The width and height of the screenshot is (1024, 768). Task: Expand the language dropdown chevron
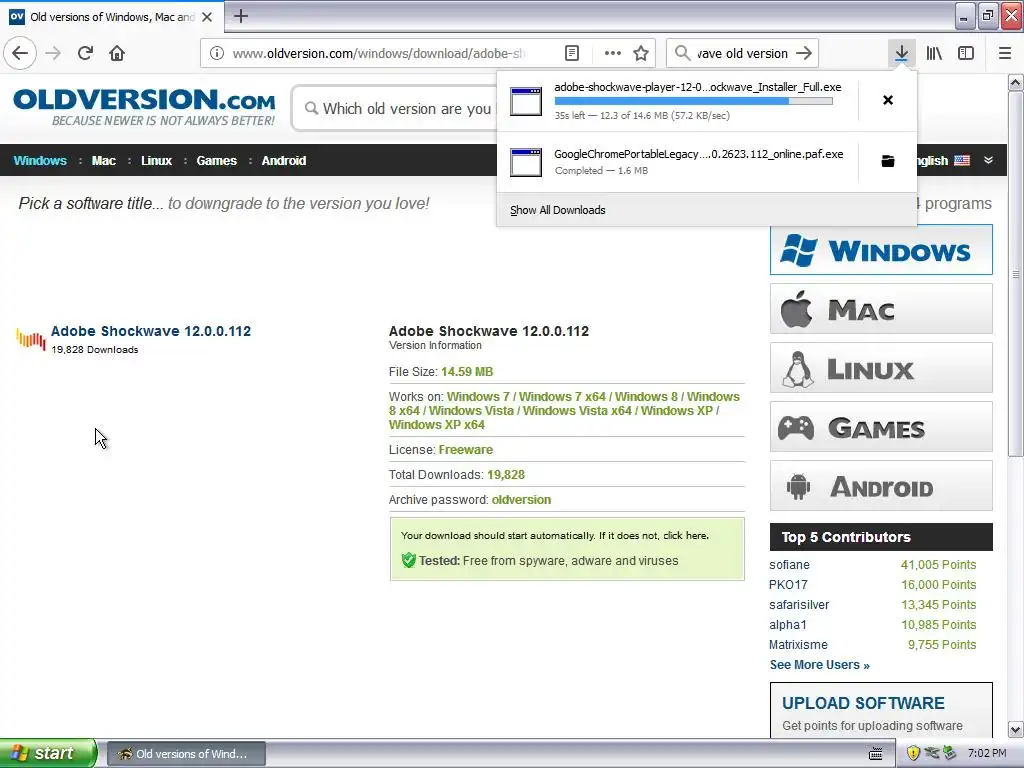pyautogui.click(x=989, y=160)
